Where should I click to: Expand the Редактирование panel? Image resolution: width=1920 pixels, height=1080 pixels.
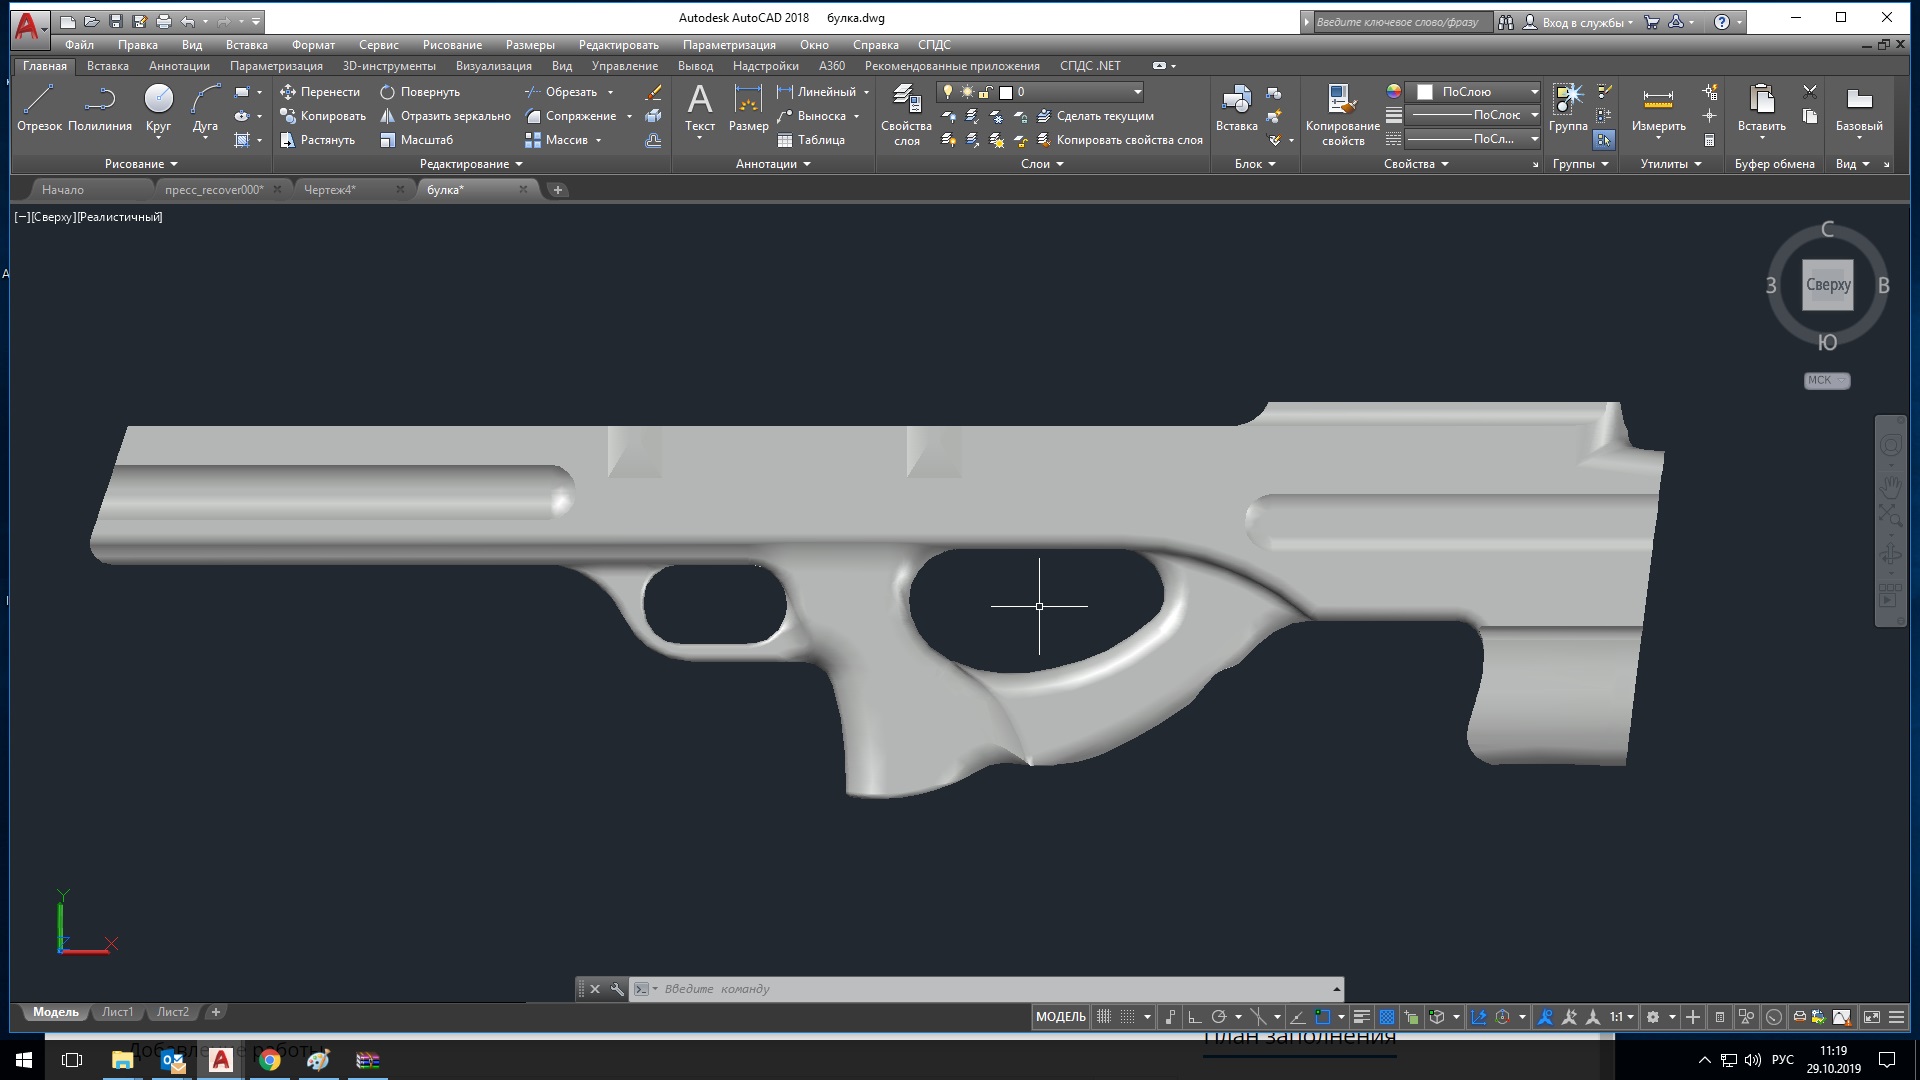pos(471,164)
